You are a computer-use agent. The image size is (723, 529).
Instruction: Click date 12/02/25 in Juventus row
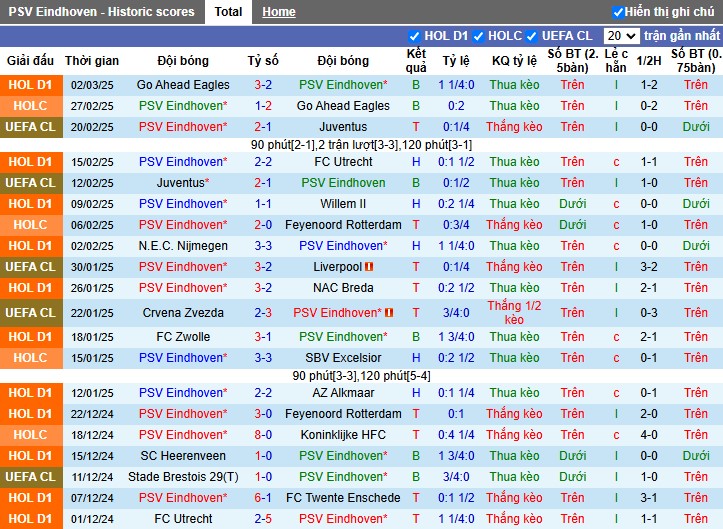coord(92,183)
